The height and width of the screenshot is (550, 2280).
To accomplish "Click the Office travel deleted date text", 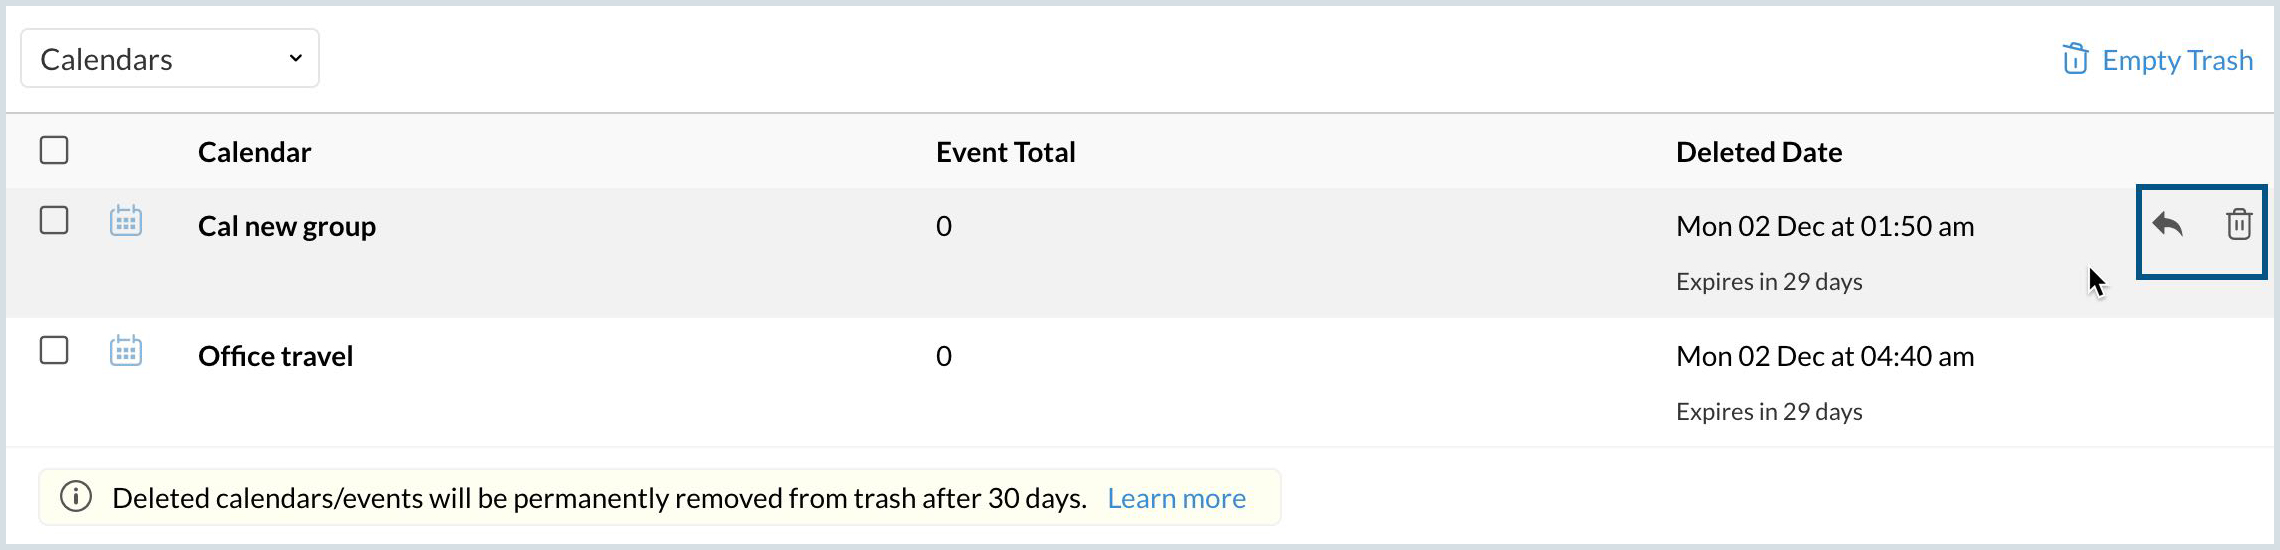I will point(1824,356).
